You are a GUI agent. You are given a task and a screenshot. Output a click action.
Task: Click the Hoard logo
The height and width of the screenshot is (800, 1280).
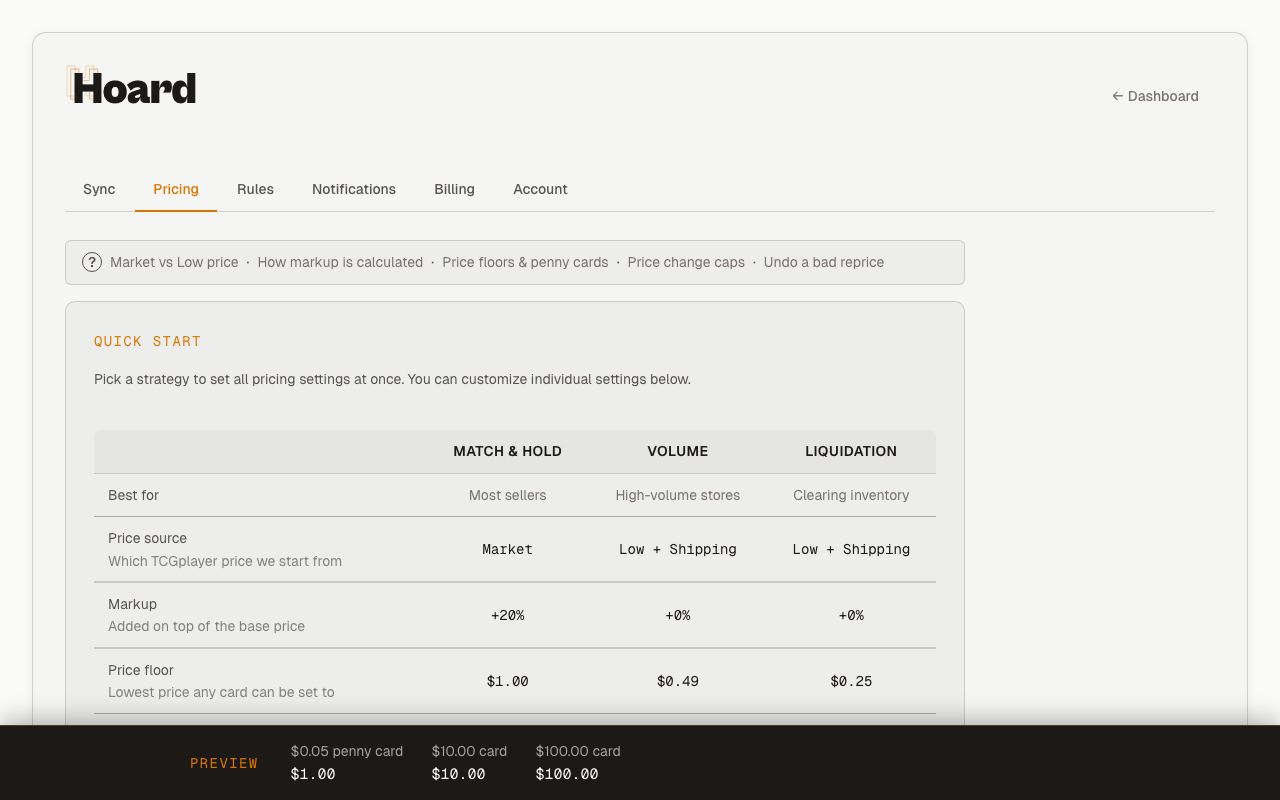[131, 87]
